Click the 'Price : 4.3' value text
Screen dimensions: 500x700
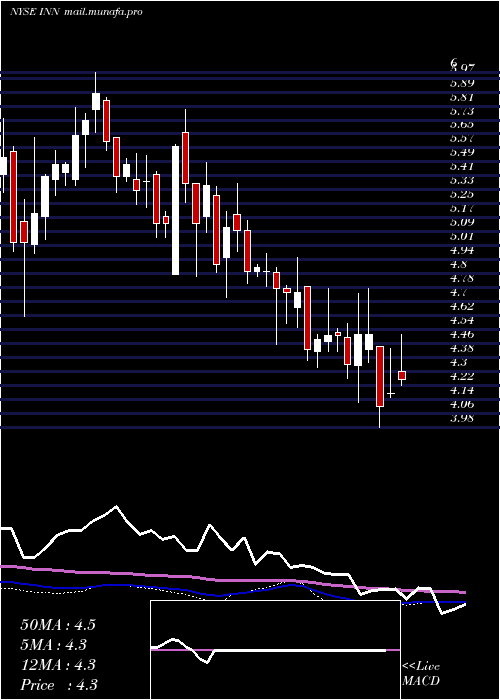[59, 685]
